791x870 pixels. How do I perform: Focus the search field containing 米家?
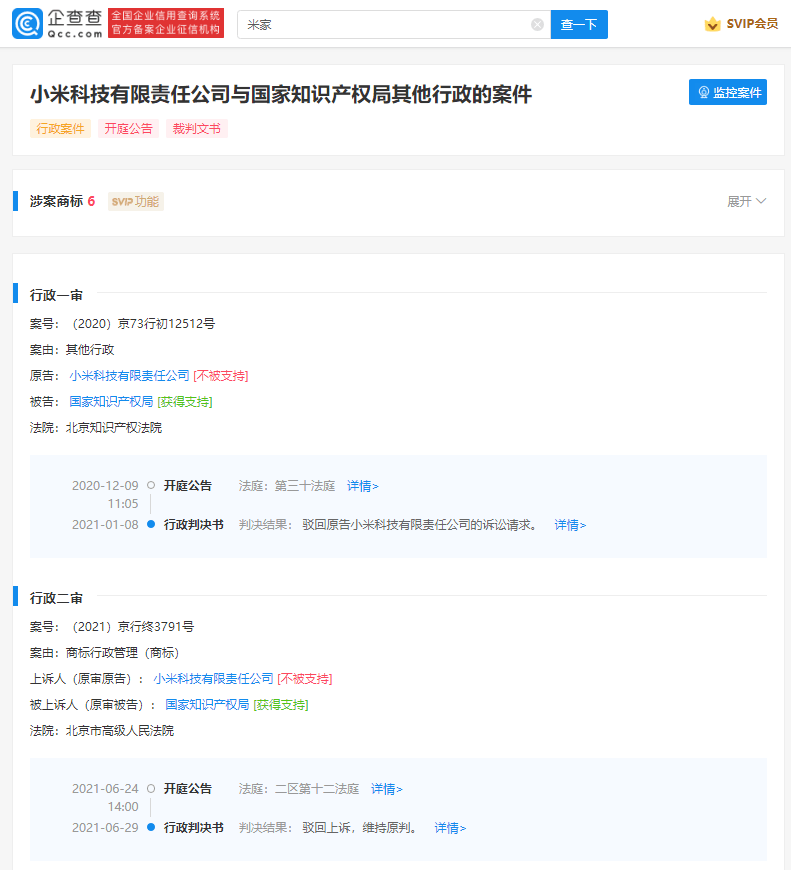point(394,24)
